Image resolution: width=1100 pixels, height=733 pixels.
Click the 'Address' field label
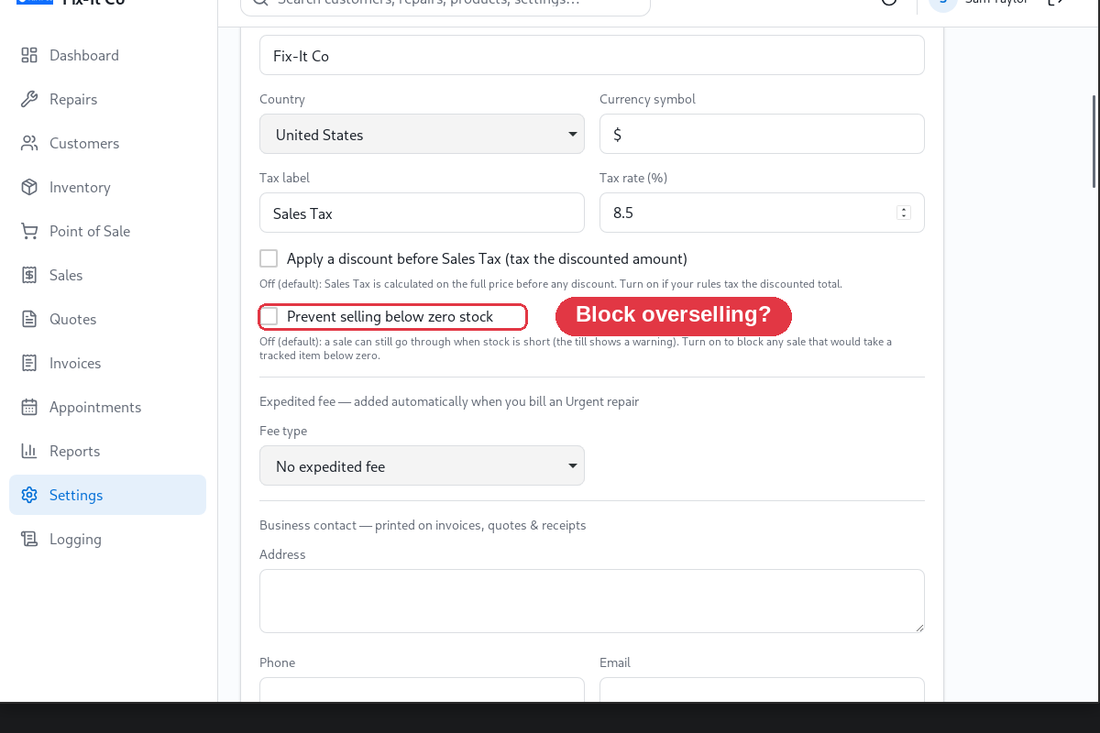(282, 554)
